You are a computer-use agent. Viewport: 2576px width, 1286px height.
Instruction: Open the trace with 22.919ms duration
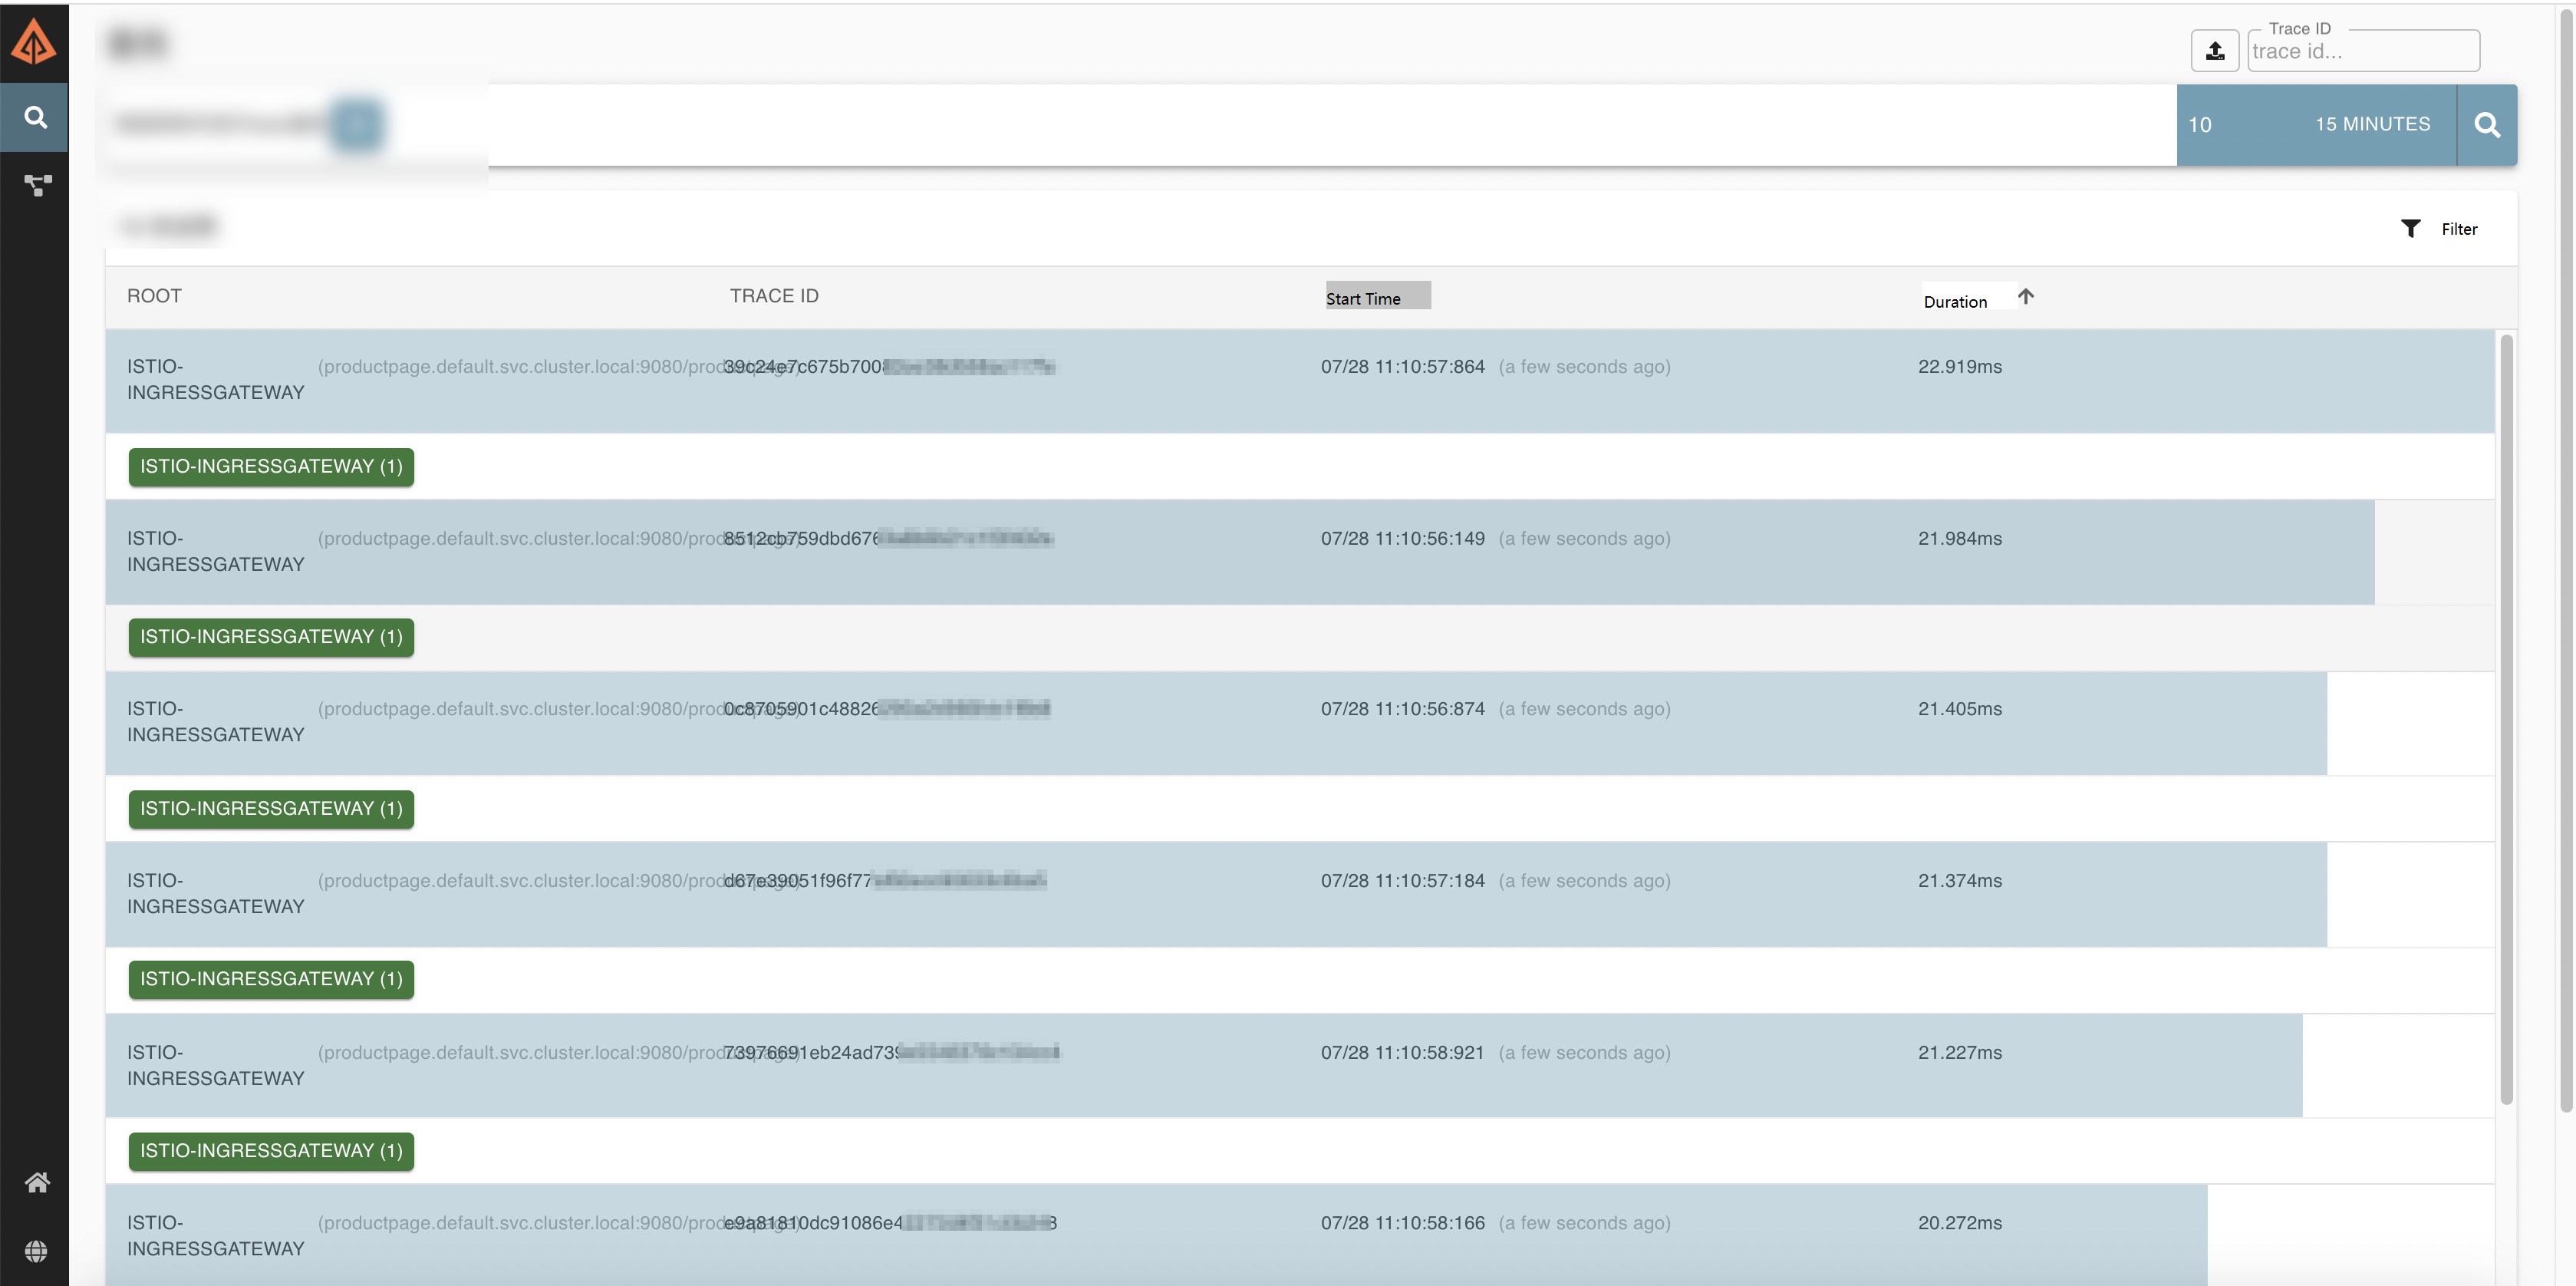pos(1300,381)
